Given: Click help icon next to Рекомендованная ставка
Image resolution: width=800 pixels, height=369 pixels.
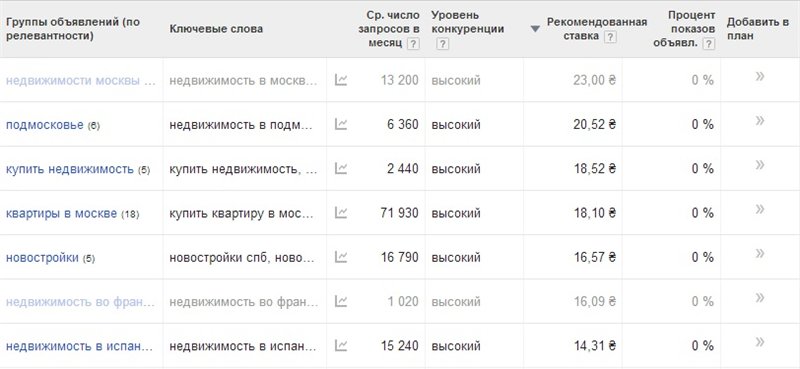Looking at the screenshot, I should [x=610, y=37].
